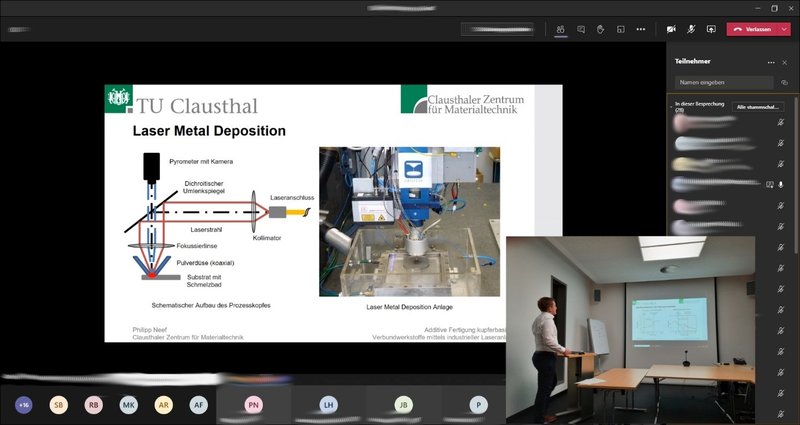Collapse the In dieser Besprechung section
The width and height of the screenshot is (800, 425).
(x=670, y=107)
